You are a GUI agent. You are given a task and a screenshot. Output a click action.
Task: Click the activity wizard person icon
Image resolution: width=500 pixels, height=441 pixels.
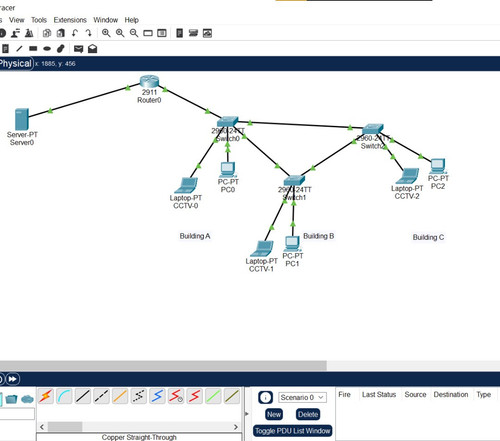point(15,33)
